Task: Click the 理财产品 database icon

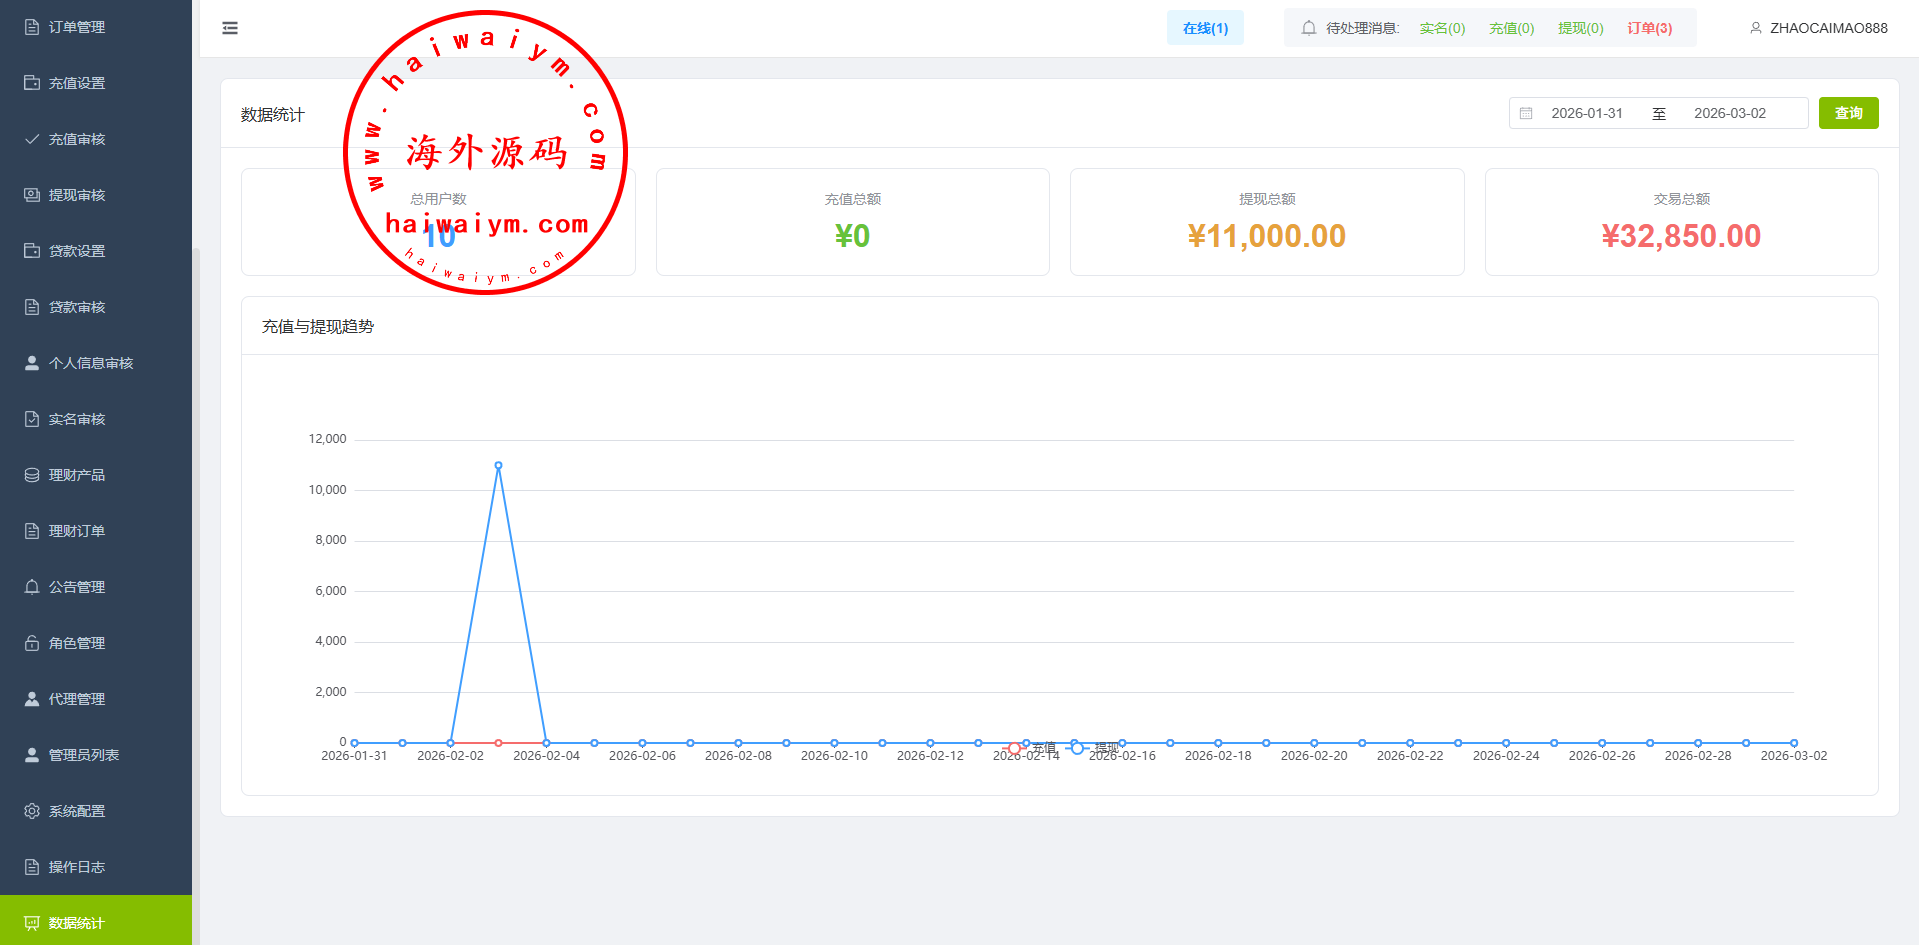Action: 32,475
